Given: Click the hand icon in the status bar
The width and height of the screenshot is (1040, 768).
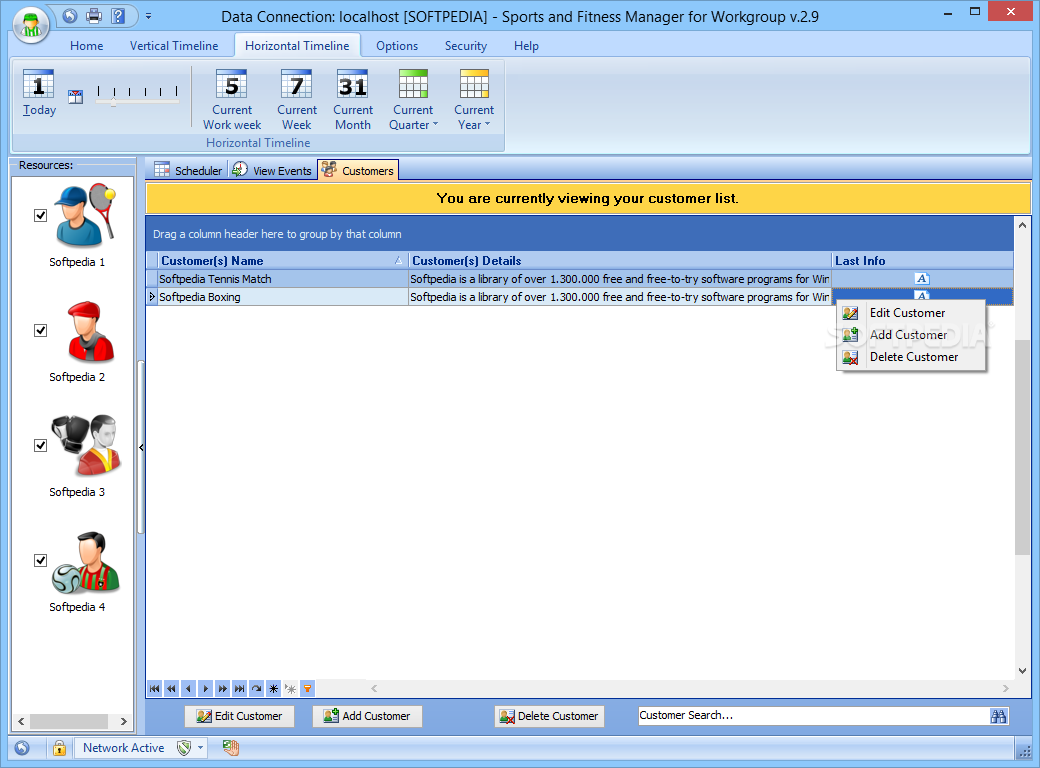Looking at the screenshot, I should click(230, 748).
